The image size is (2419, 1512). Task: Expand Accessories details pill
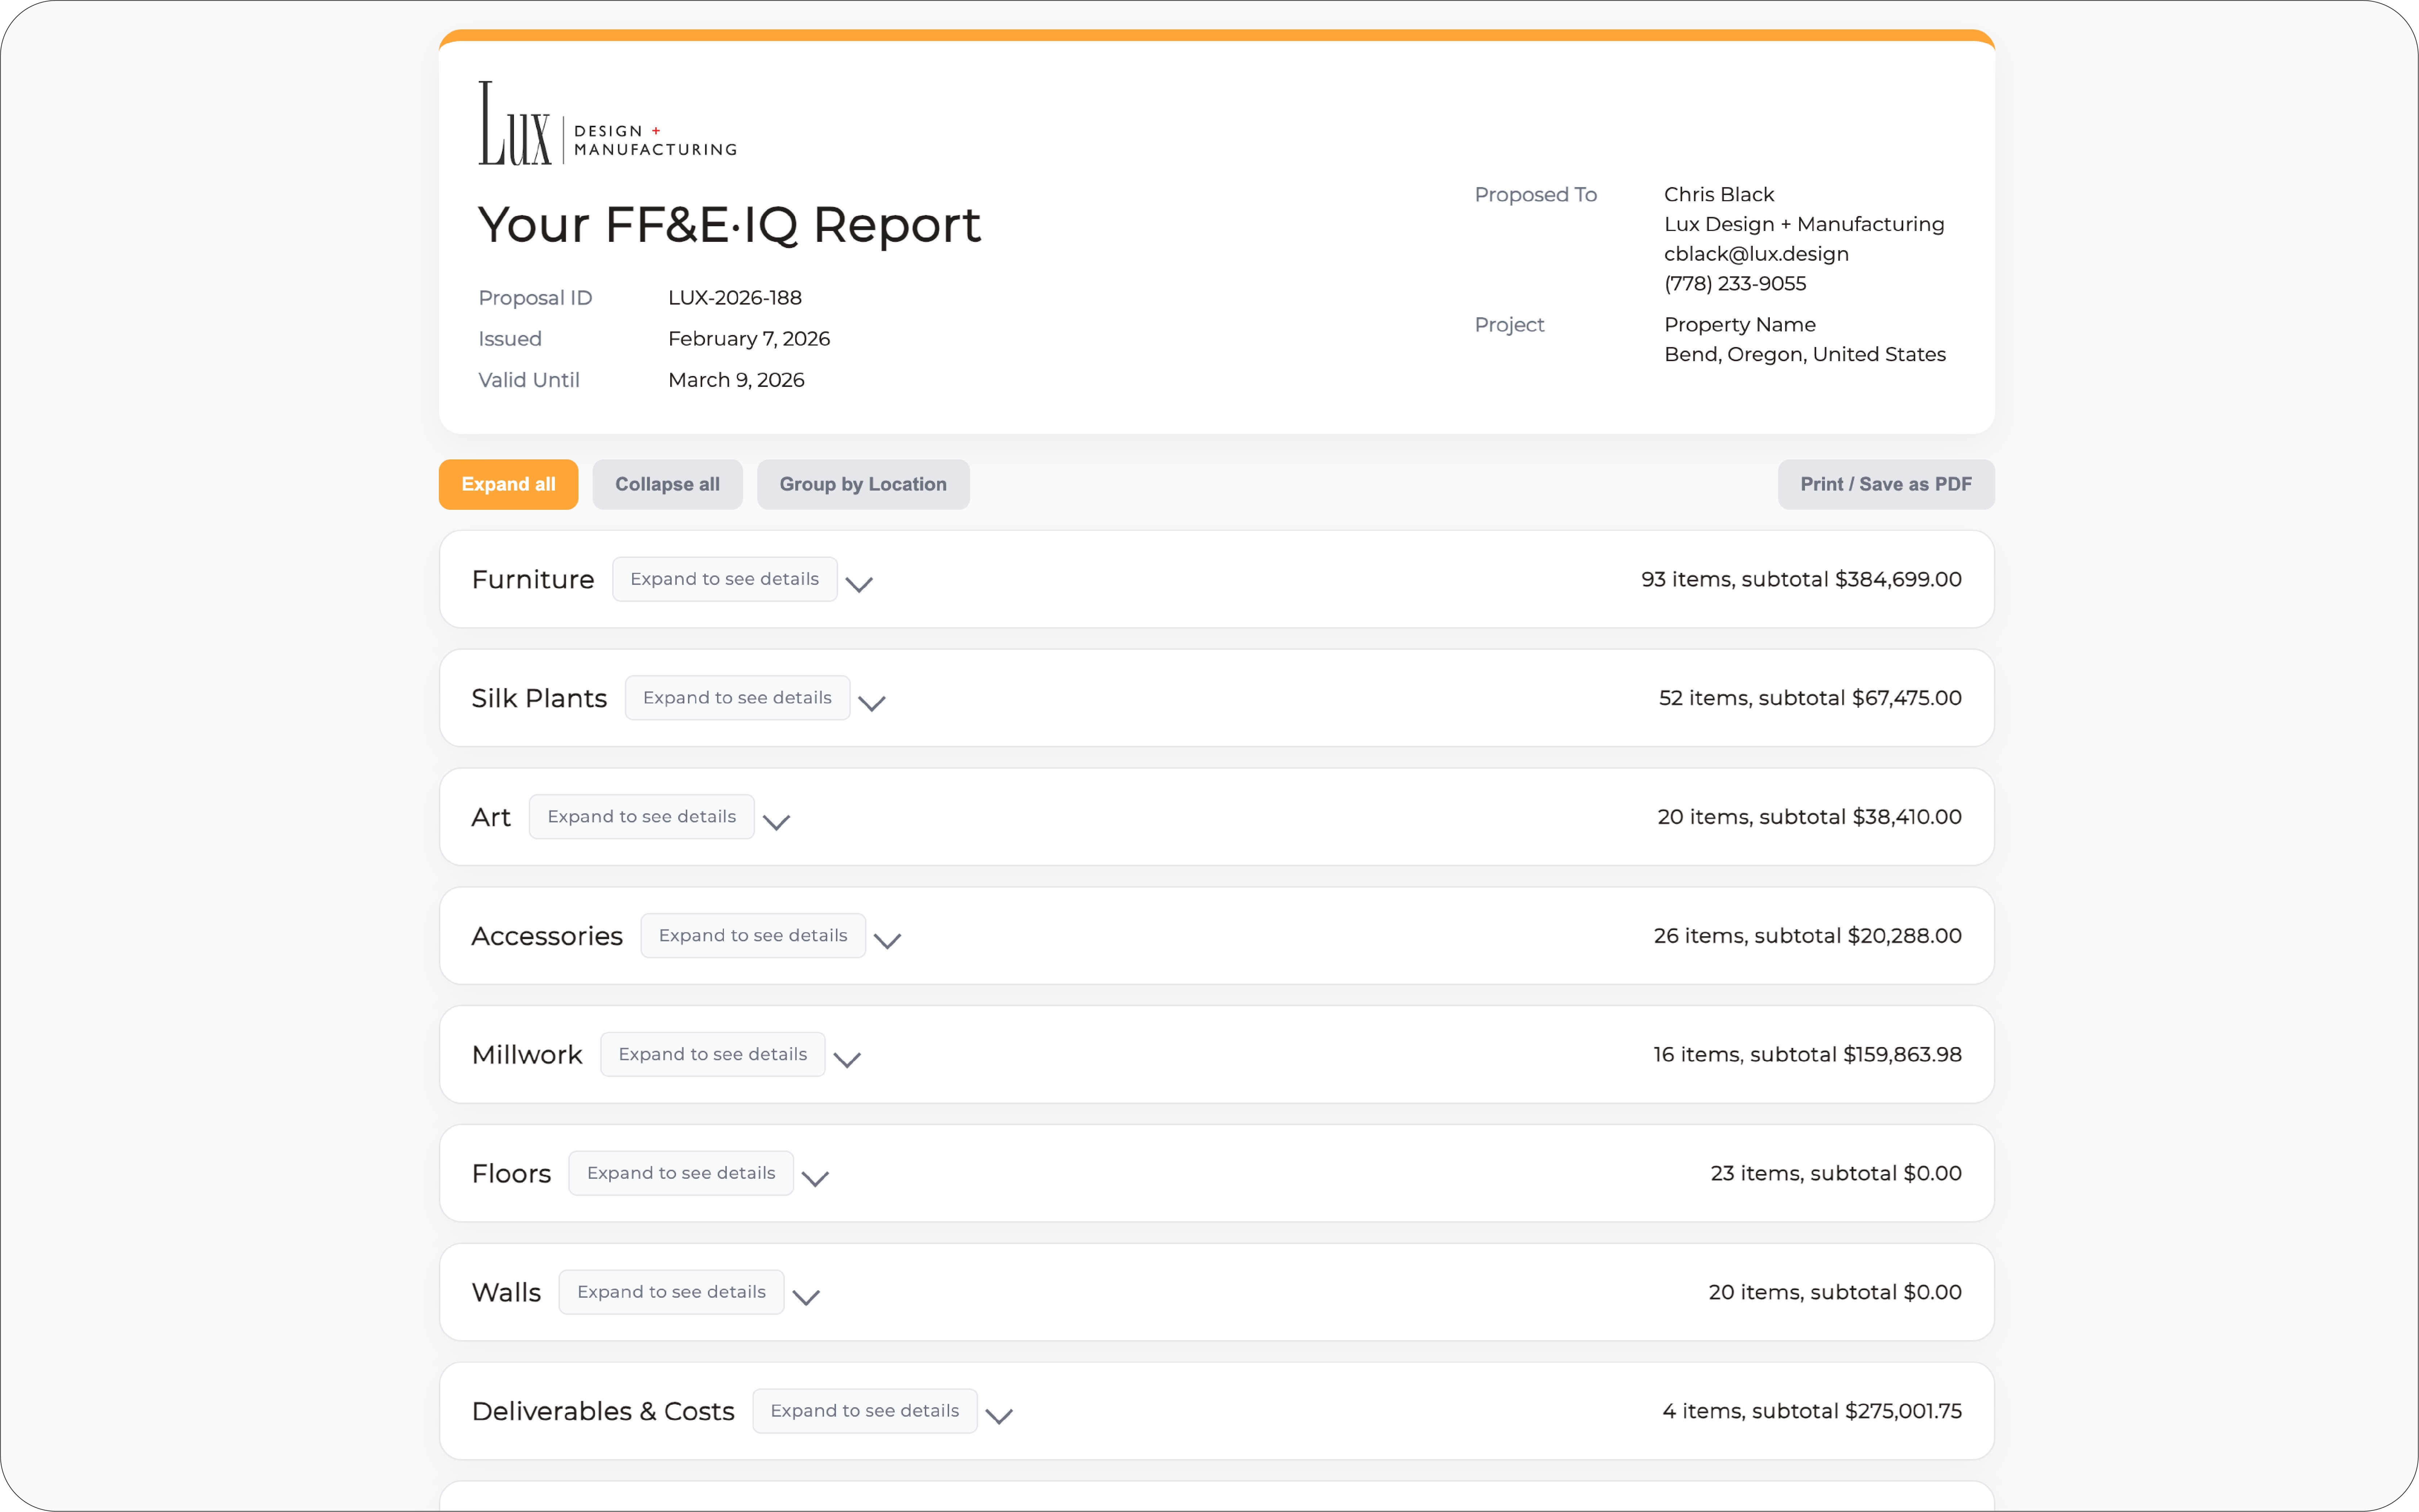[x=752, y=936]
